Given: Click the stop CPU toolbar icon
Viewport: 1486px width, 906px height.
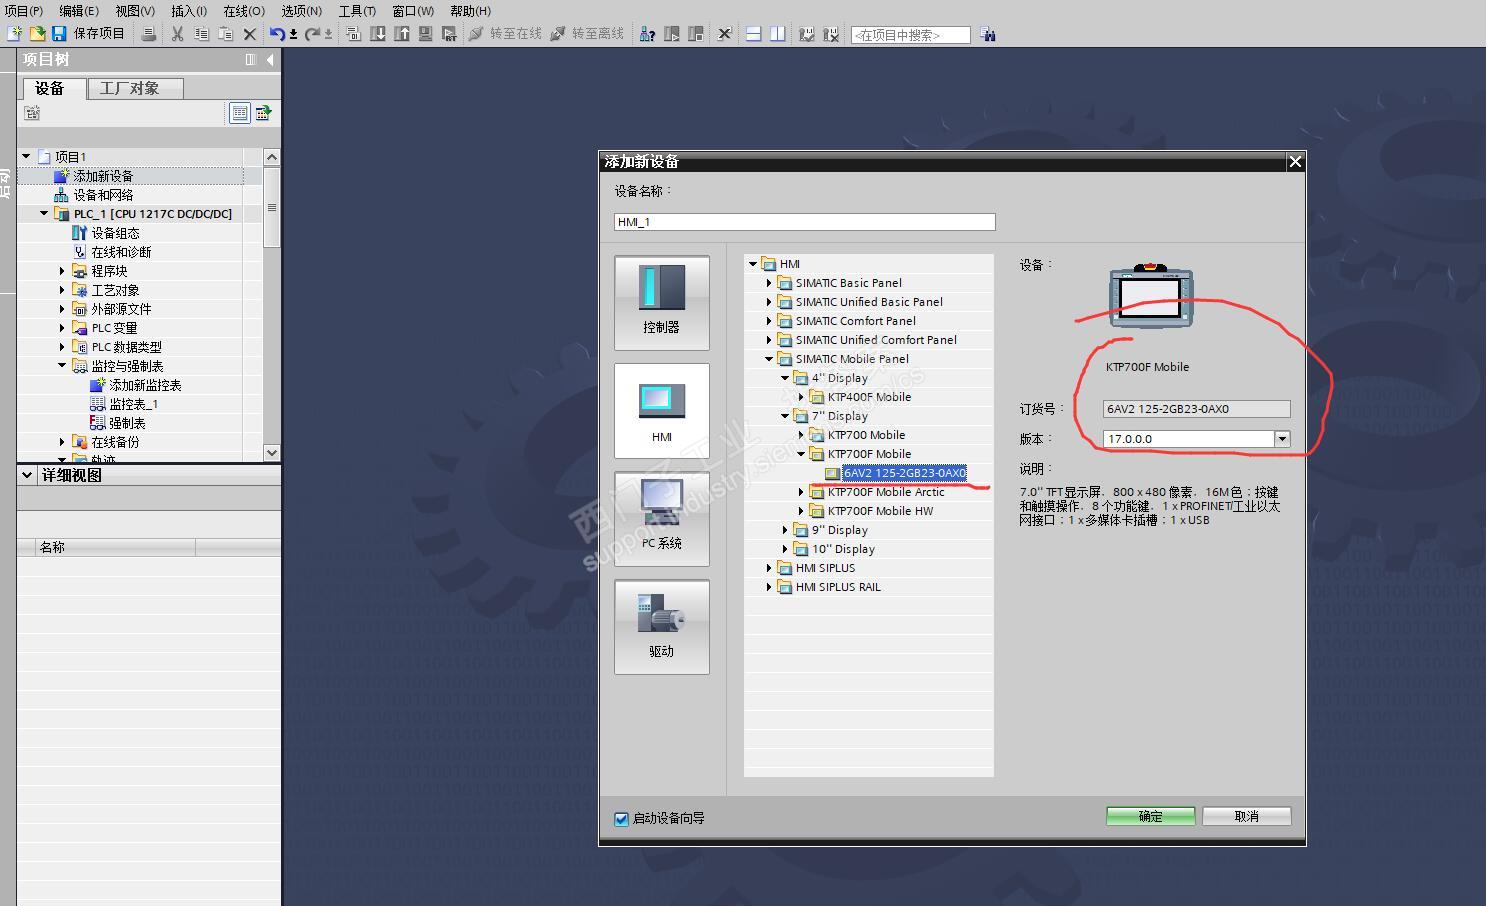Looking at the screenshot, I should [x=696, y=34].
